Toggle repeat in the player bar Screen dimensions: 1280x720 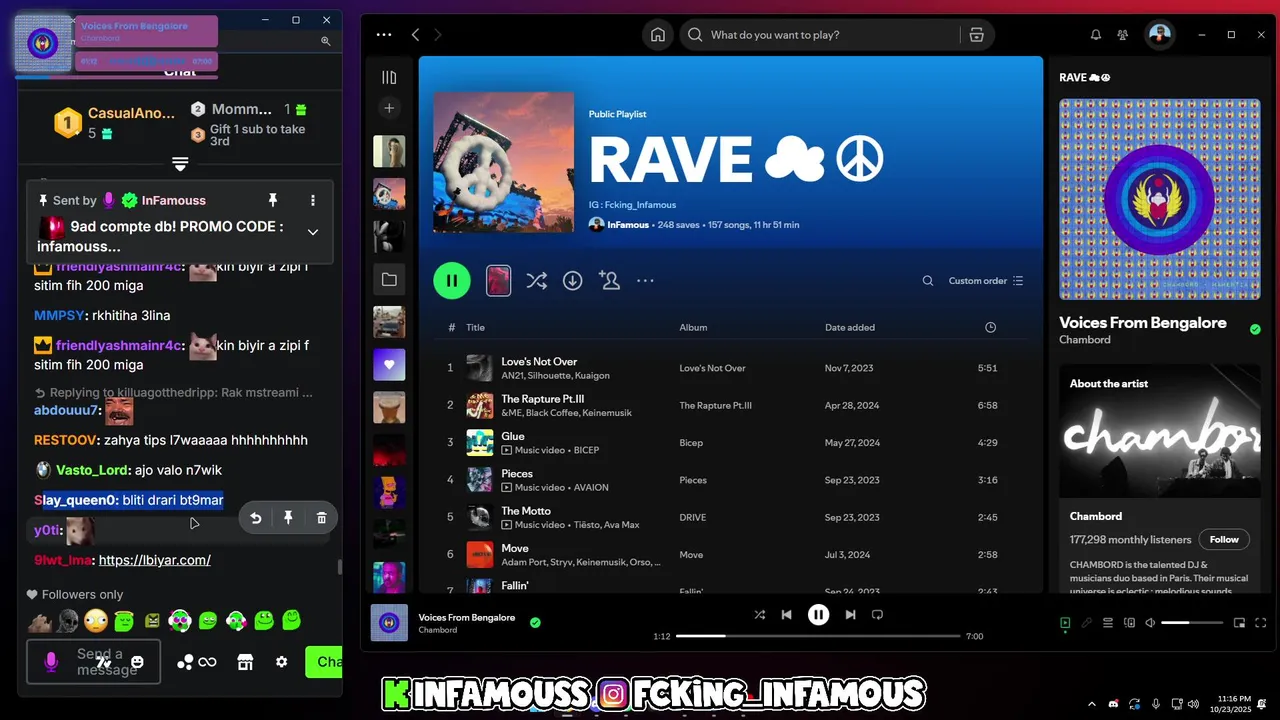877,615
